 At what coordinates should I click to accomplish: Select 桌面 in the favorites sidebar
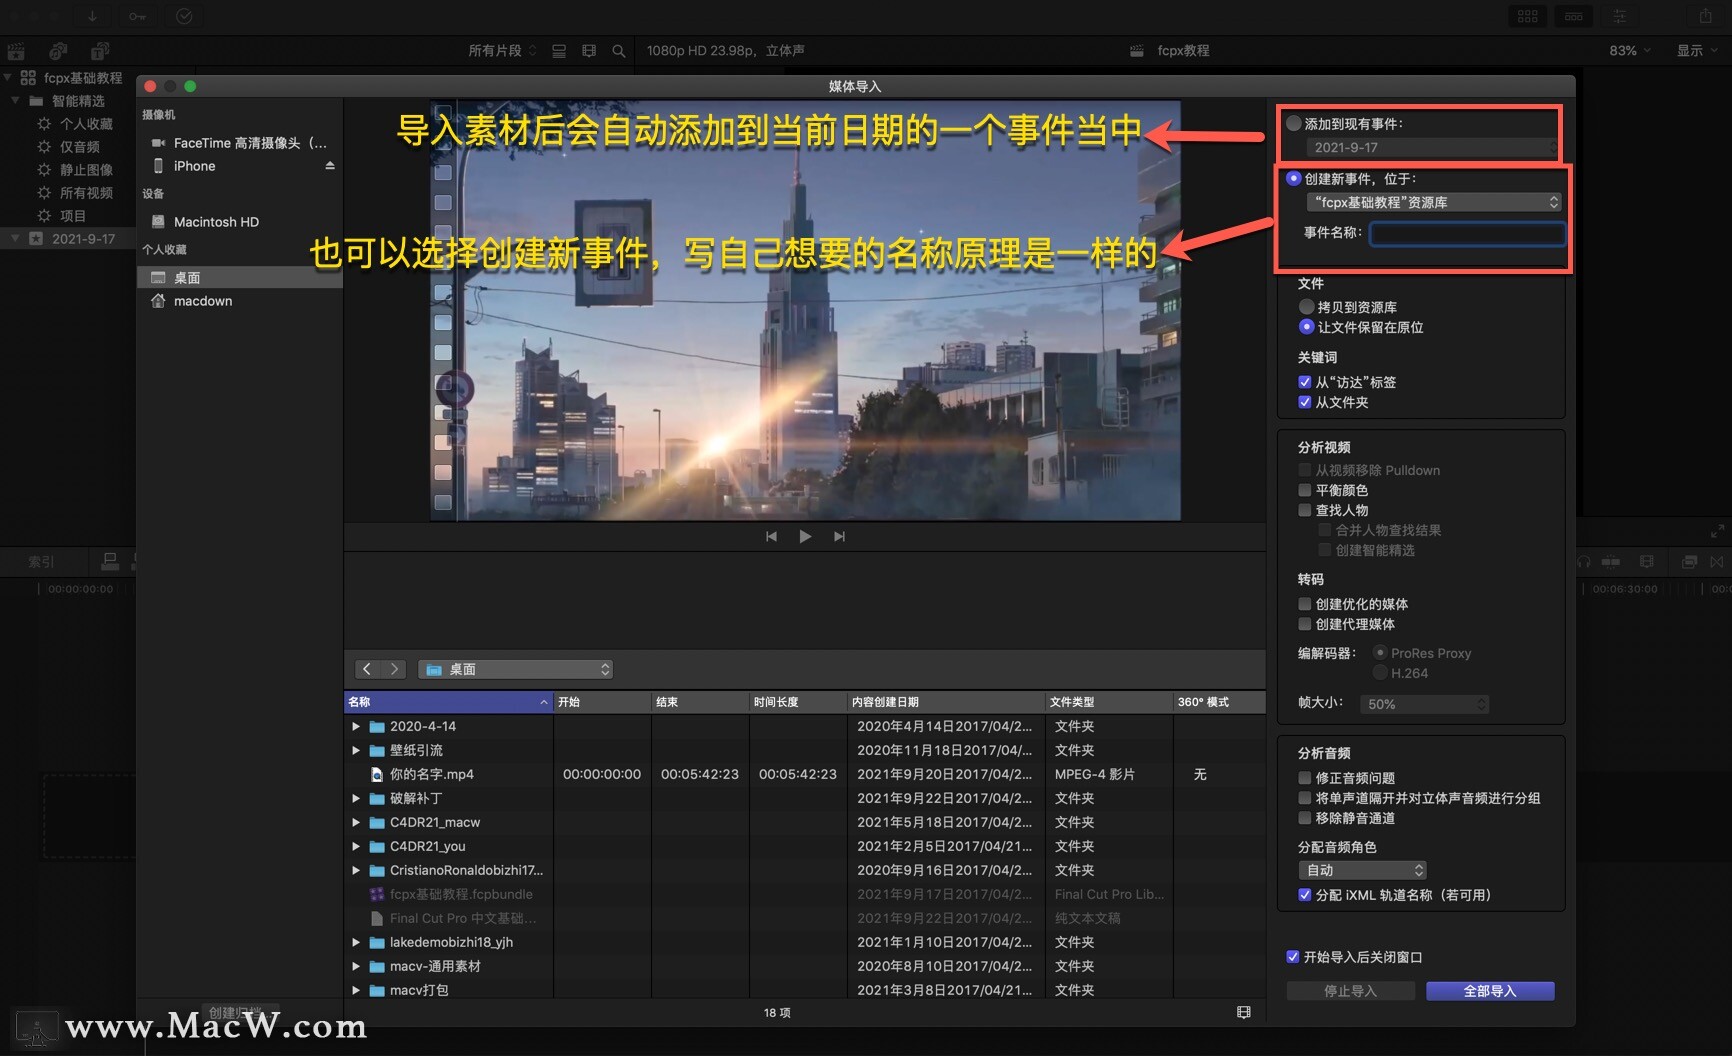(240, 278)
